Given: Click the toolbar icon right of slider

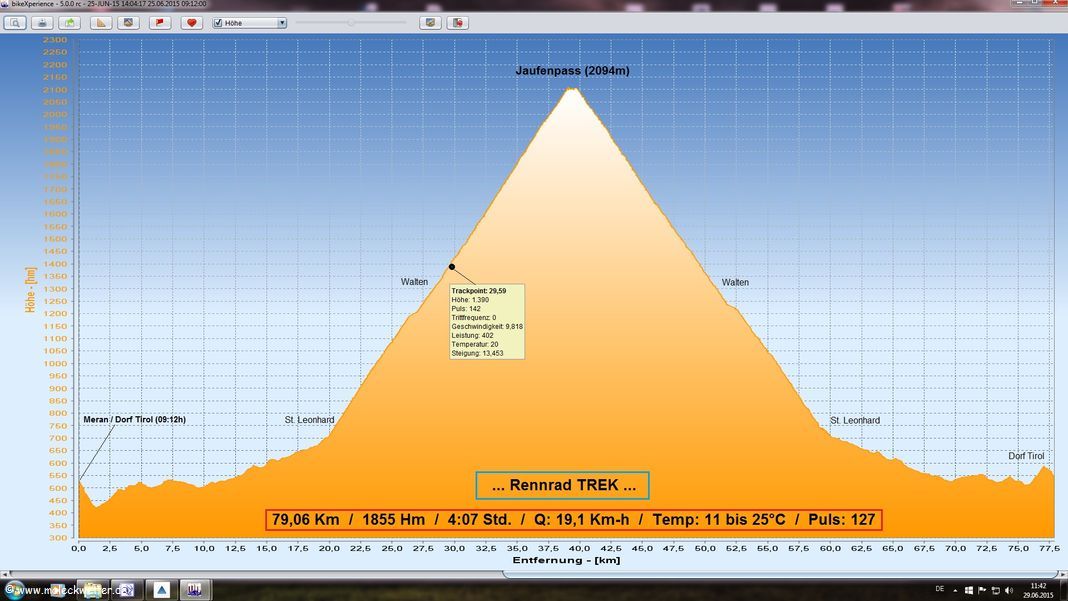Looking at the screenshot, I should tap(430, 22).
